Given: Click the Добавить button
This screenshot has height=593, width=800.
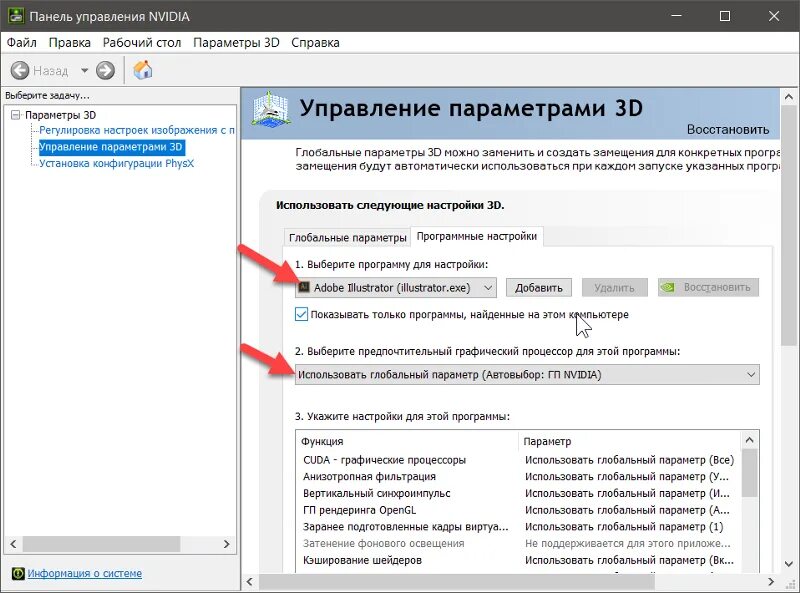Looking at the screenshot, I should tap(539, 287).
